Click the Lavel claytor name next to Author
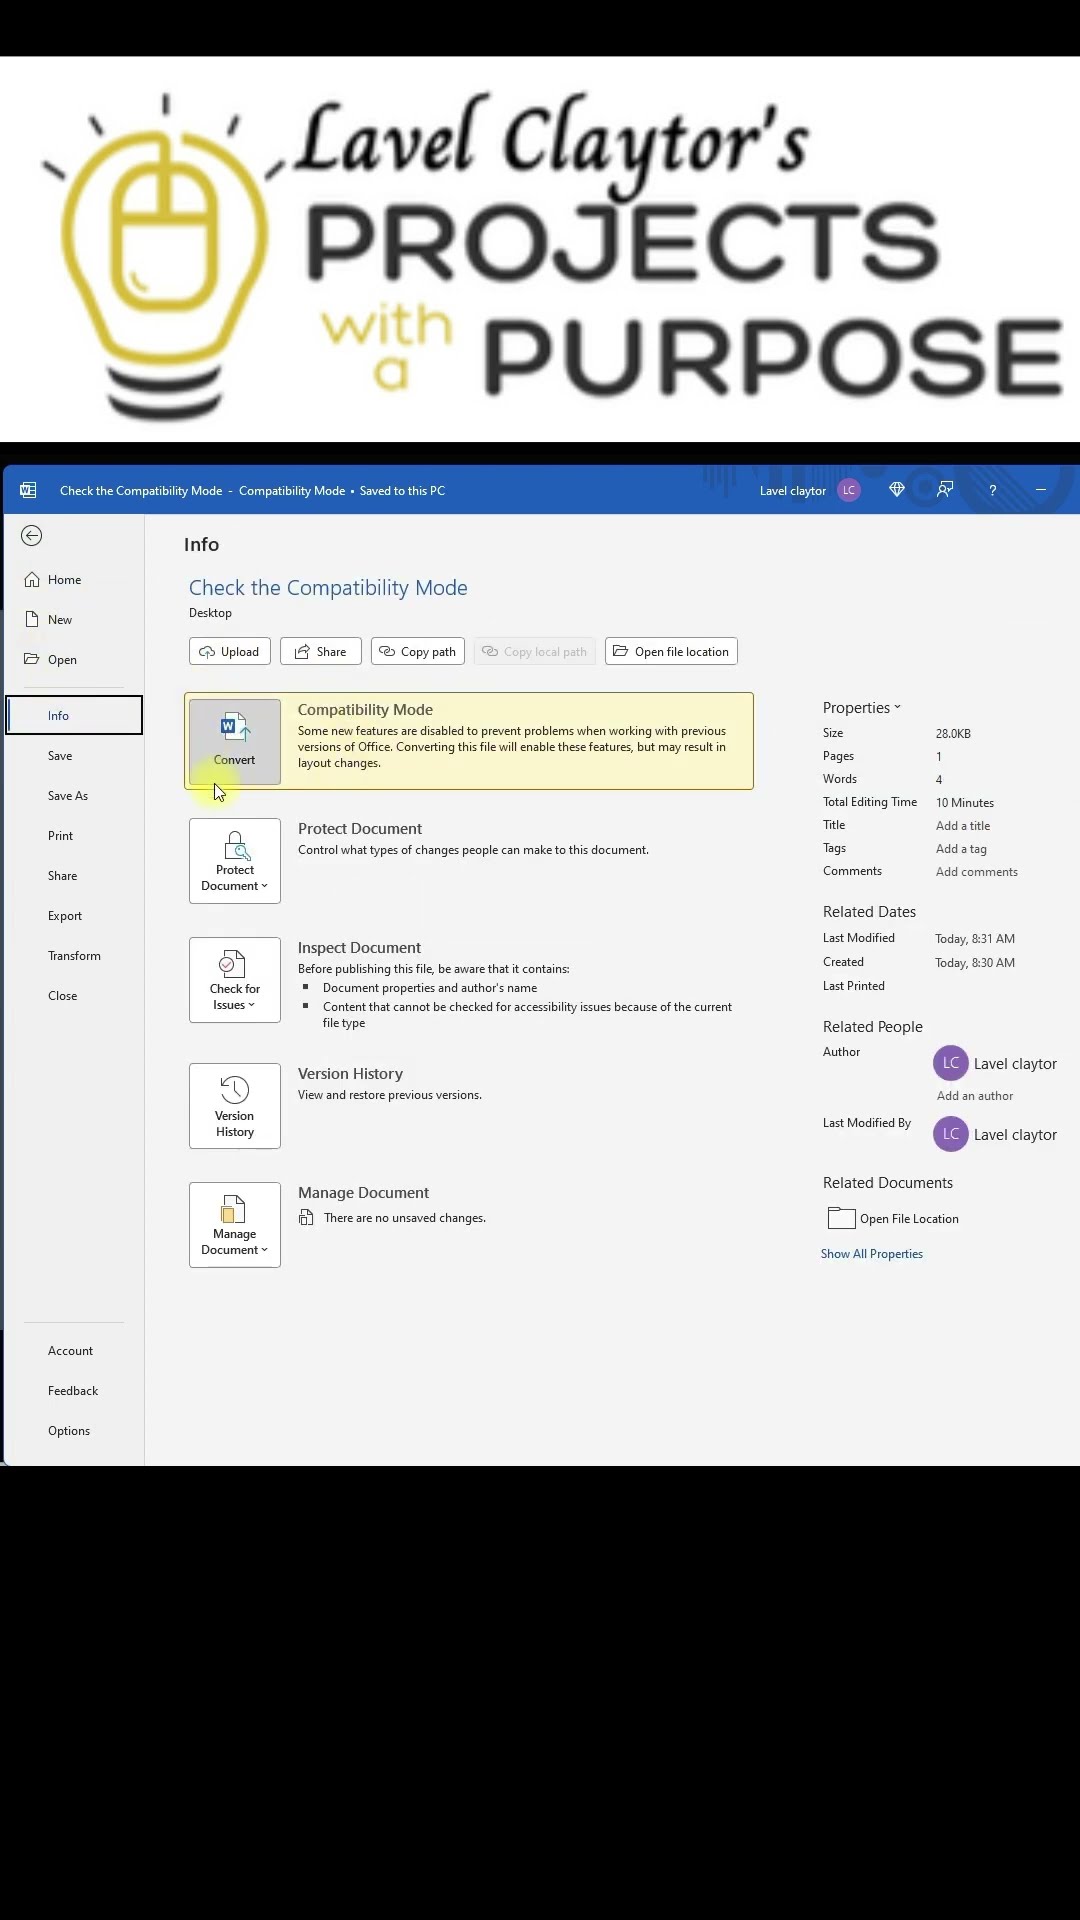Image resolution: width=1080 pixels, height=1920 pixels. (x=1015, y=1064)
